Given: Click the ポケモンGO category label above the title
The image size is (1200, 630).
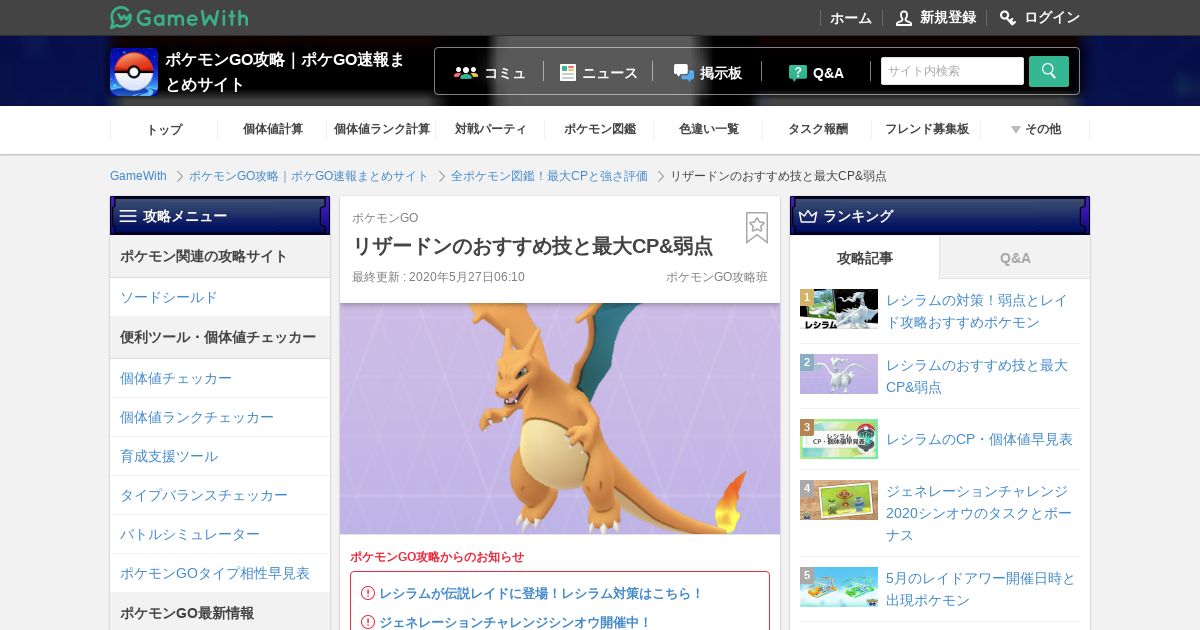Looking at the screenshot, I should [x=385, y=218].
